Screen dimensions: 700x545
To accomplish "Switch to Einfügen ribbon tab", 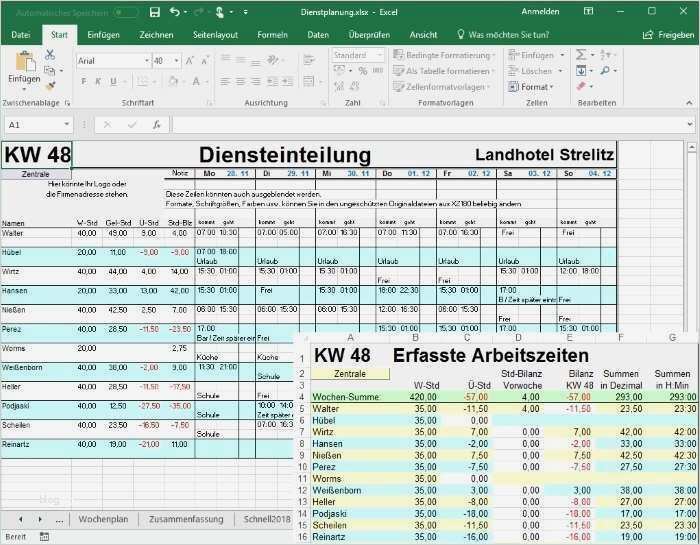I will tap(103, 35).
